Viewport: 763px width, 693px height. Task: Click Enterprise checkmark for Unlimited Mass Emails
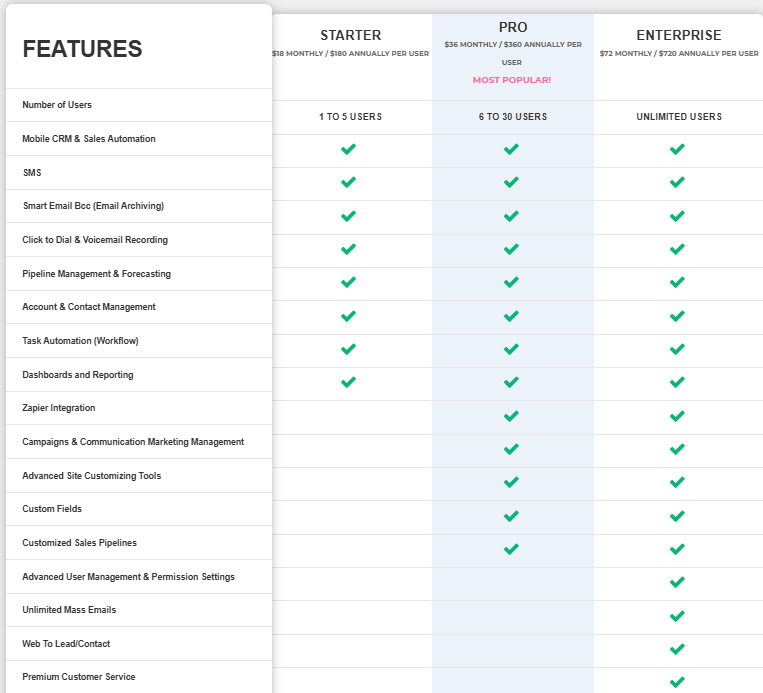(677, 616)
